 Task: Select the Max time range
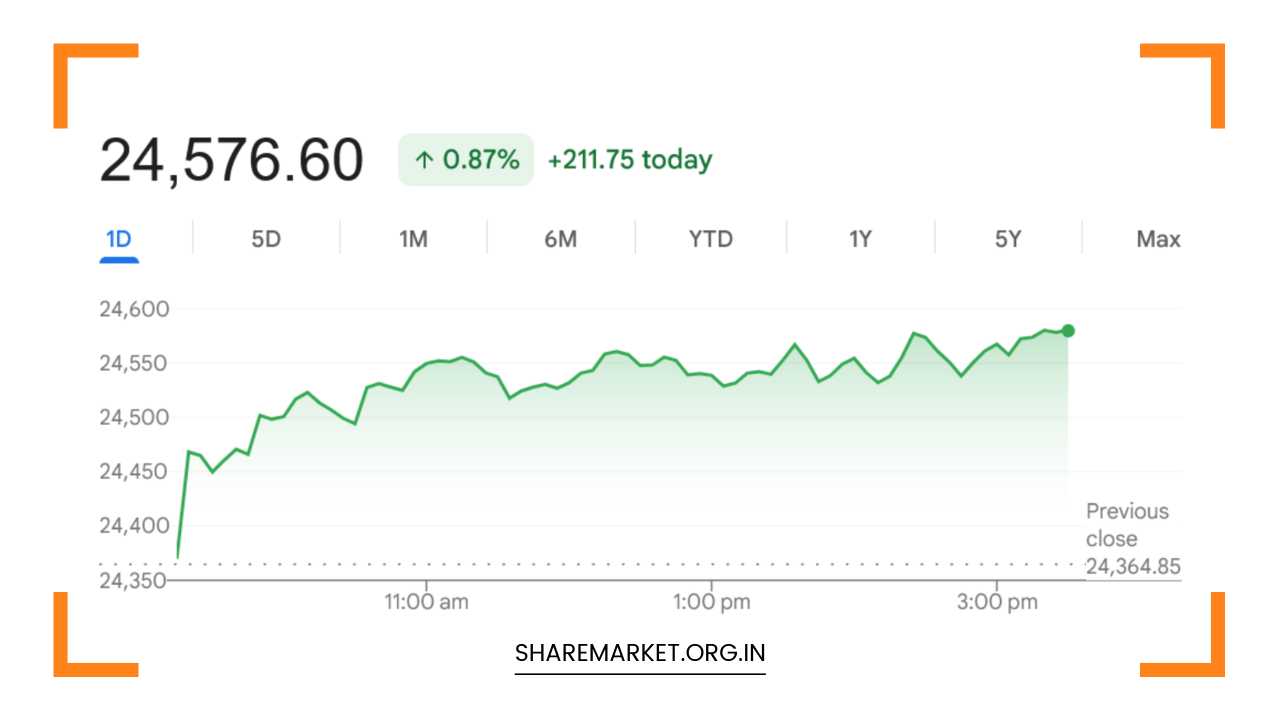pyautogui.click(x=1158, y=239)
